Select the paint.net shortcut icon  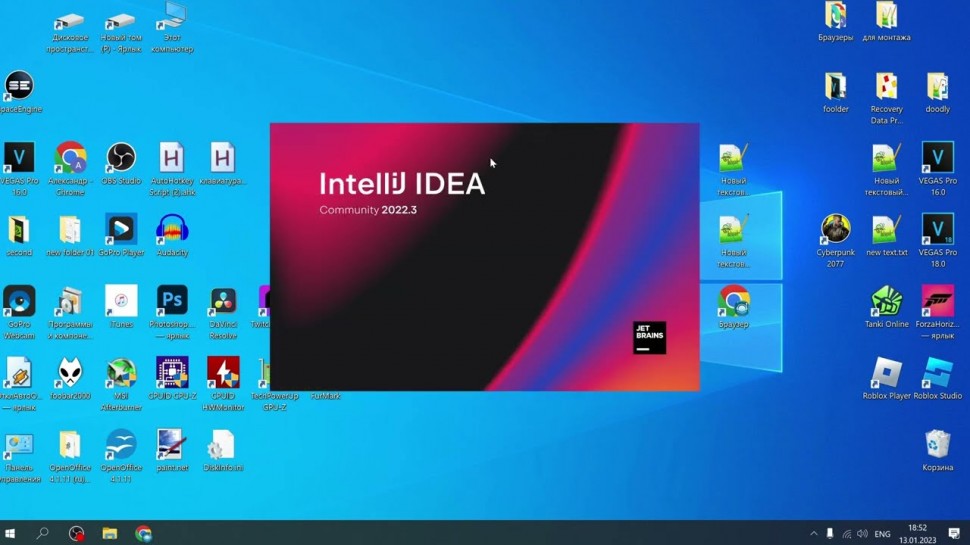click(x=170, y=445)
